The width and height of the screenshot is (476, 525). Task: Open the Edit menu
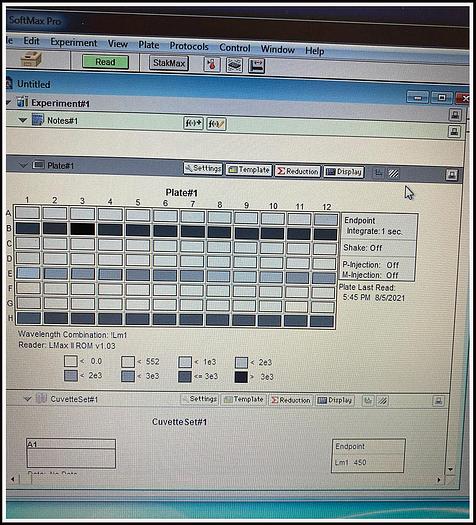pos(31,41)
